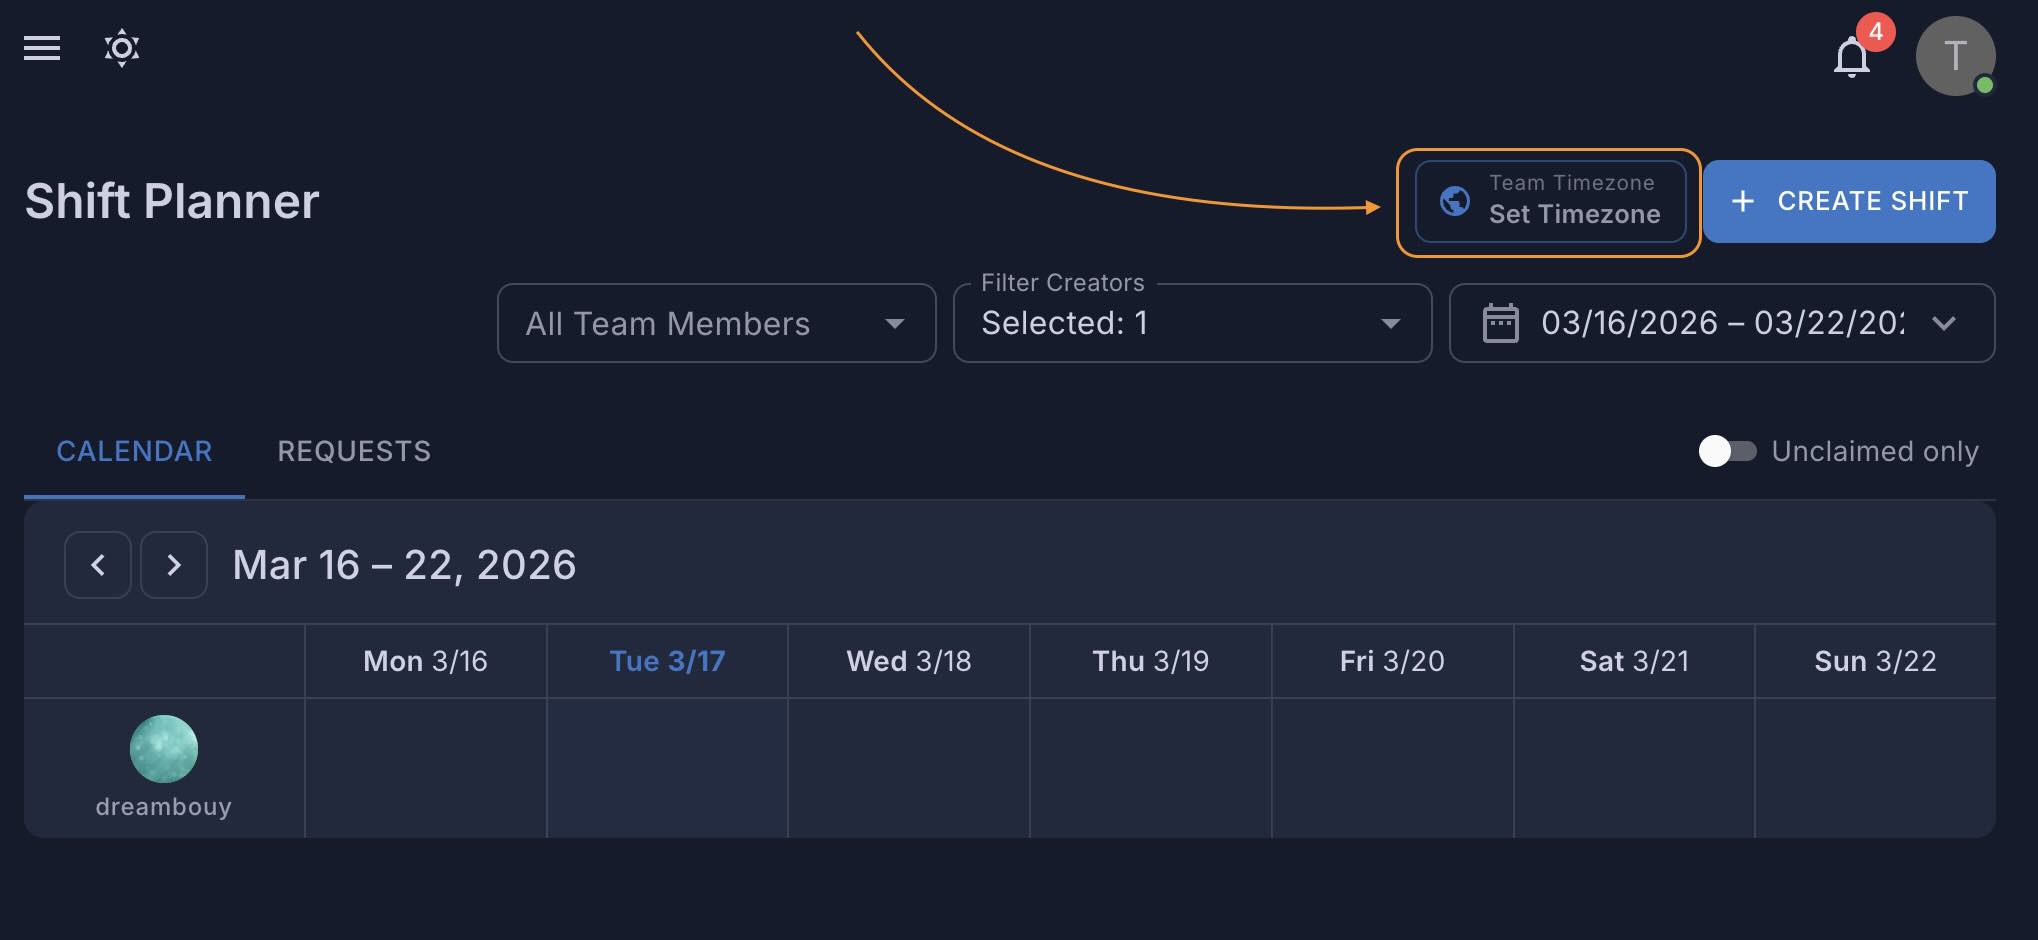
Task: Expand All Team Members dropdown
Action: click(x=894, y=323)
